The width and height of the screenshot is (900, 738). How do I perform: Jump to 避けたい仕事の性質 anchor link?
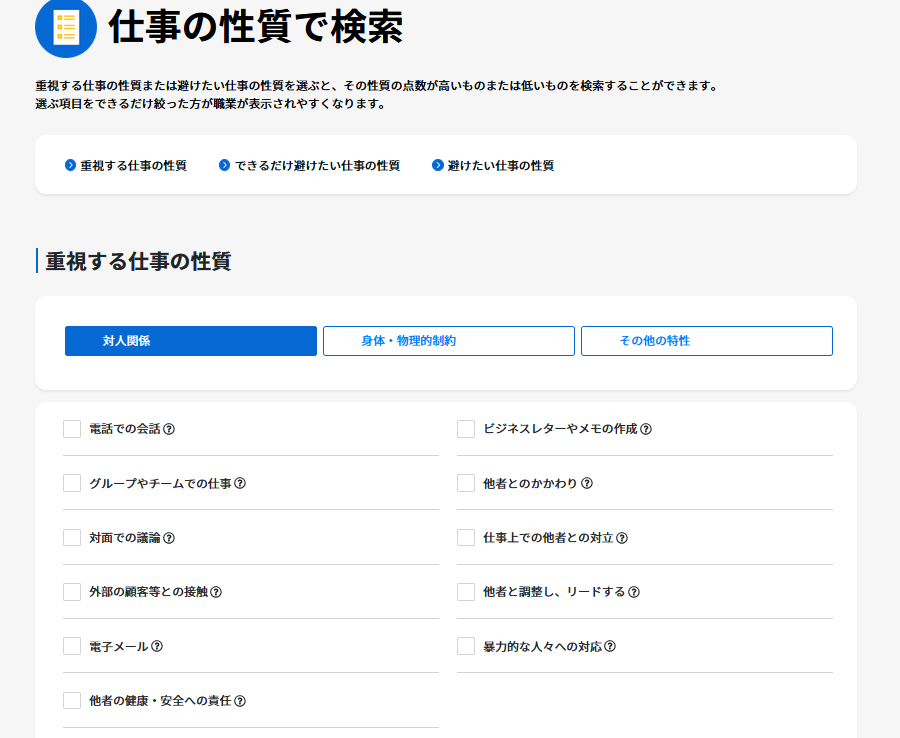(501, 165)
